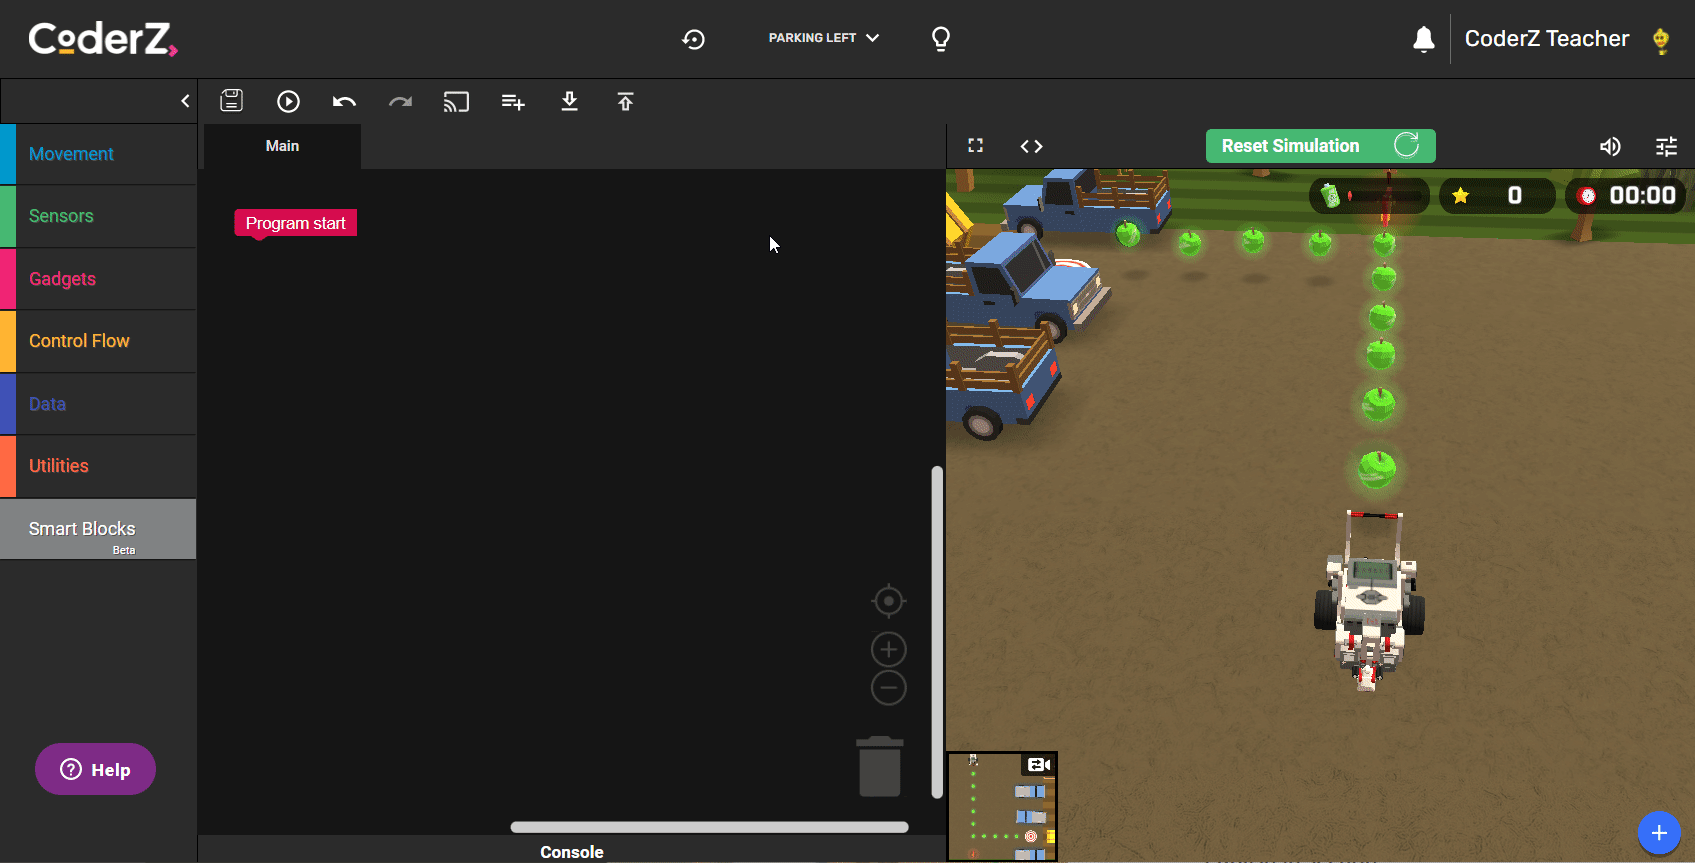Switch camera view in minimap
Screen dimensions: 1695x863
(x=1039, y=765)
